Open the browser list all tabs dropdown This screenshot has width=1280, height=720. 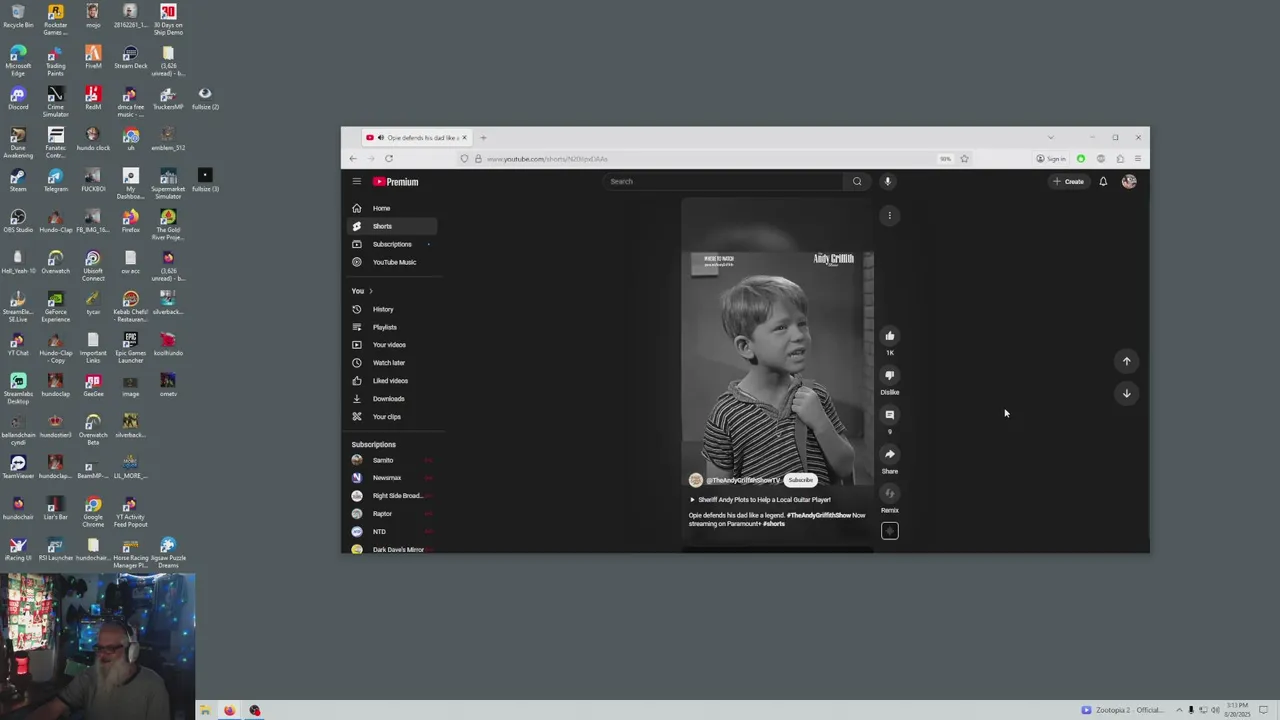(1050, 138)
